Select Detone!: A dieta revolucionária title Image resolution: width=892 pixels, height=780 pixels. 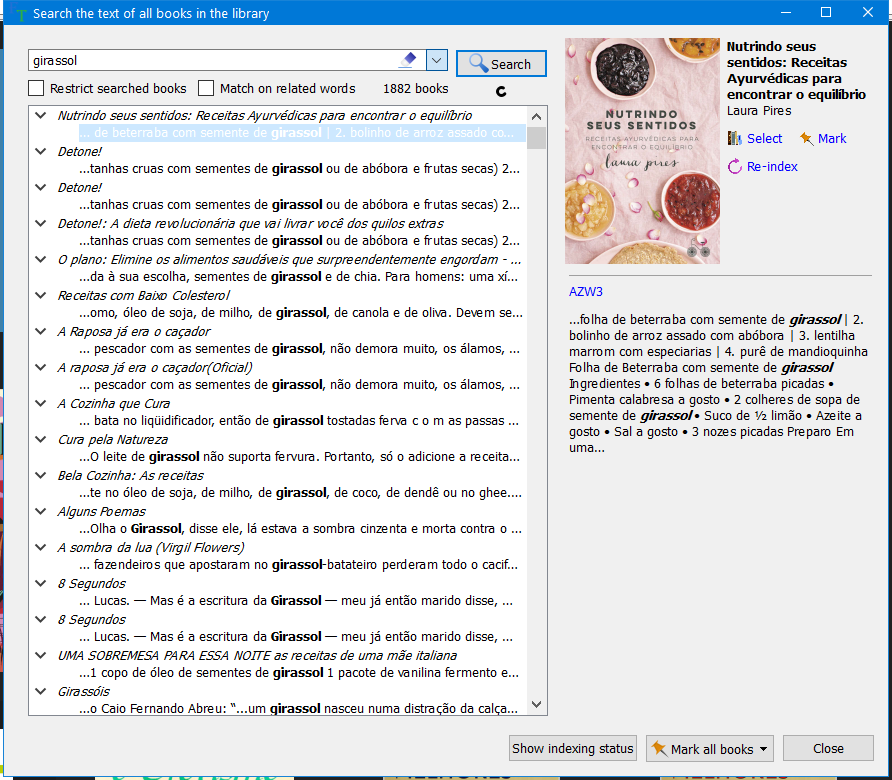[250, 223]
